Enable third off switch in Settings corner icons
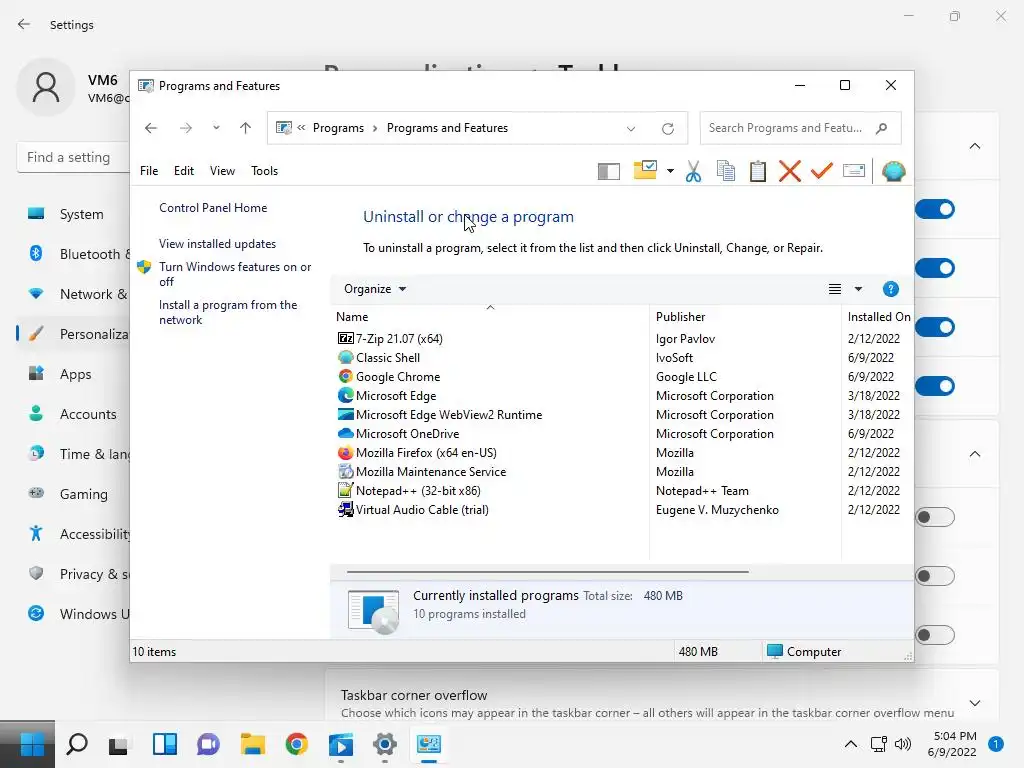The image size is (1024, 768). [935, 635]
